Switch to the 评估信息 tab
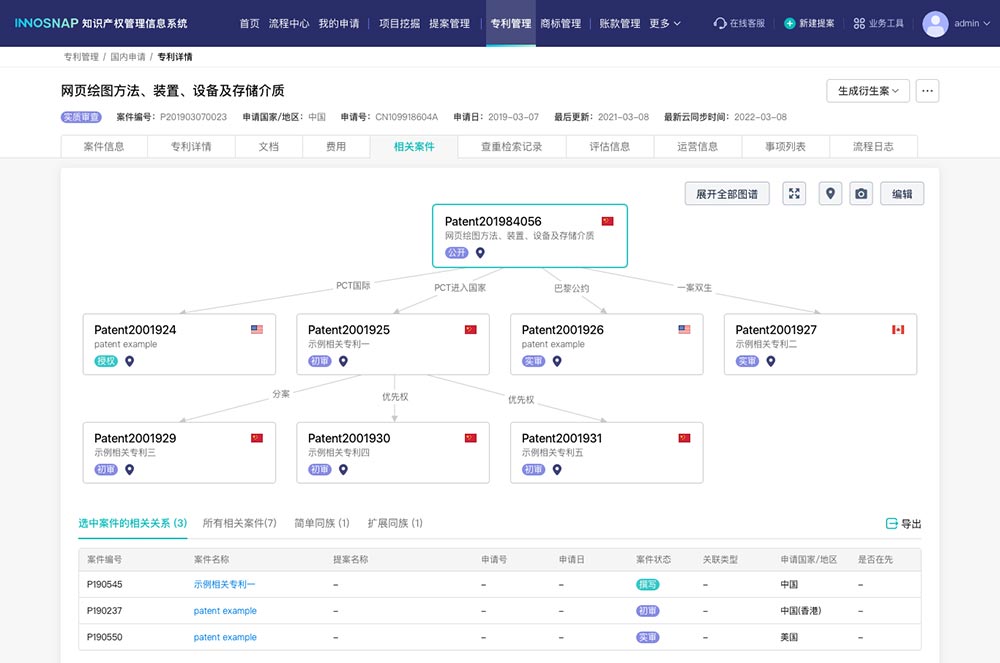1000x663 pixels. [609, 147]
